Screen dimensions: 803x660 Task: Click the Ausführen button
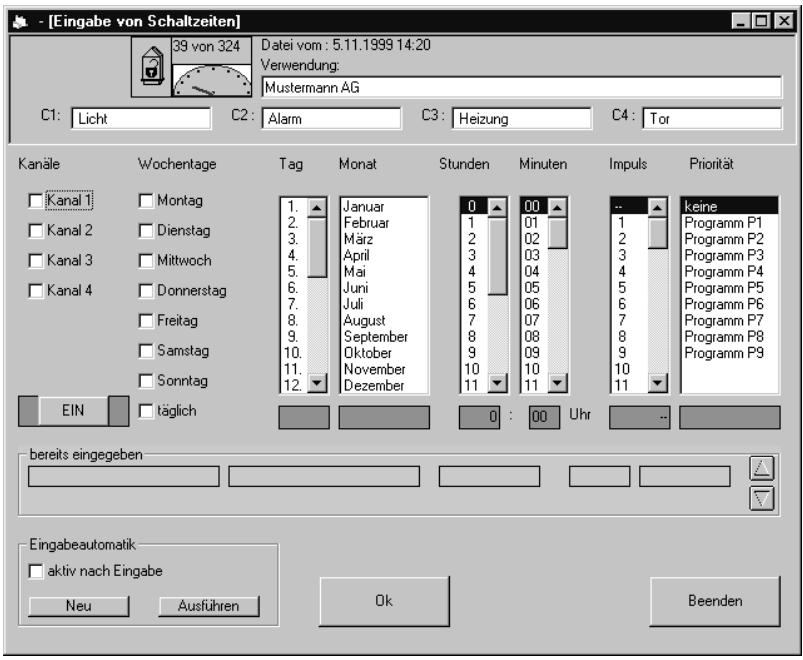tap(208, 605)
